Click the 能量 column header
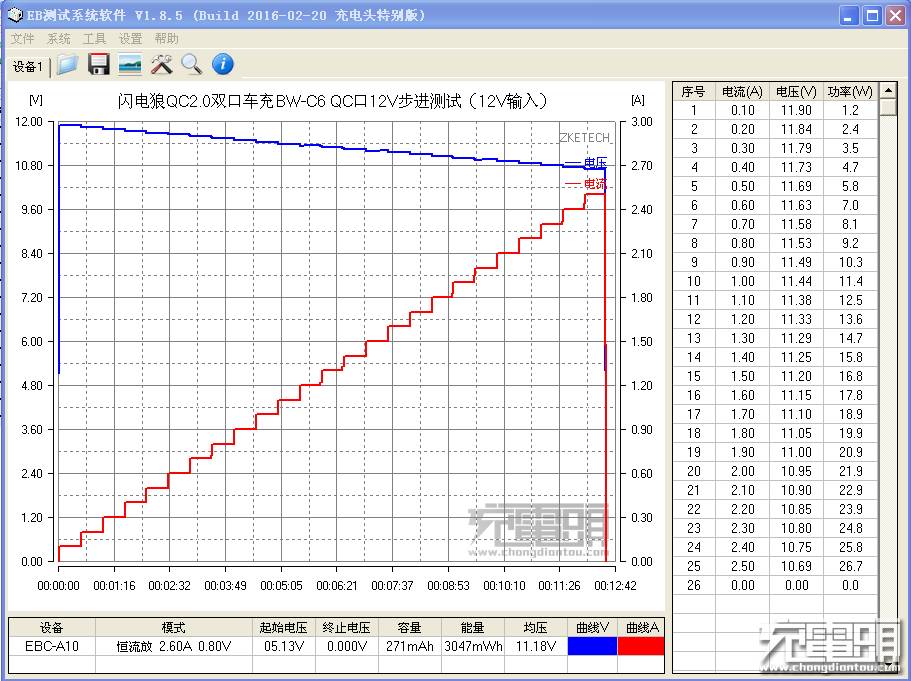This screenshot has height=681, width=911. (x=473, y=628)
